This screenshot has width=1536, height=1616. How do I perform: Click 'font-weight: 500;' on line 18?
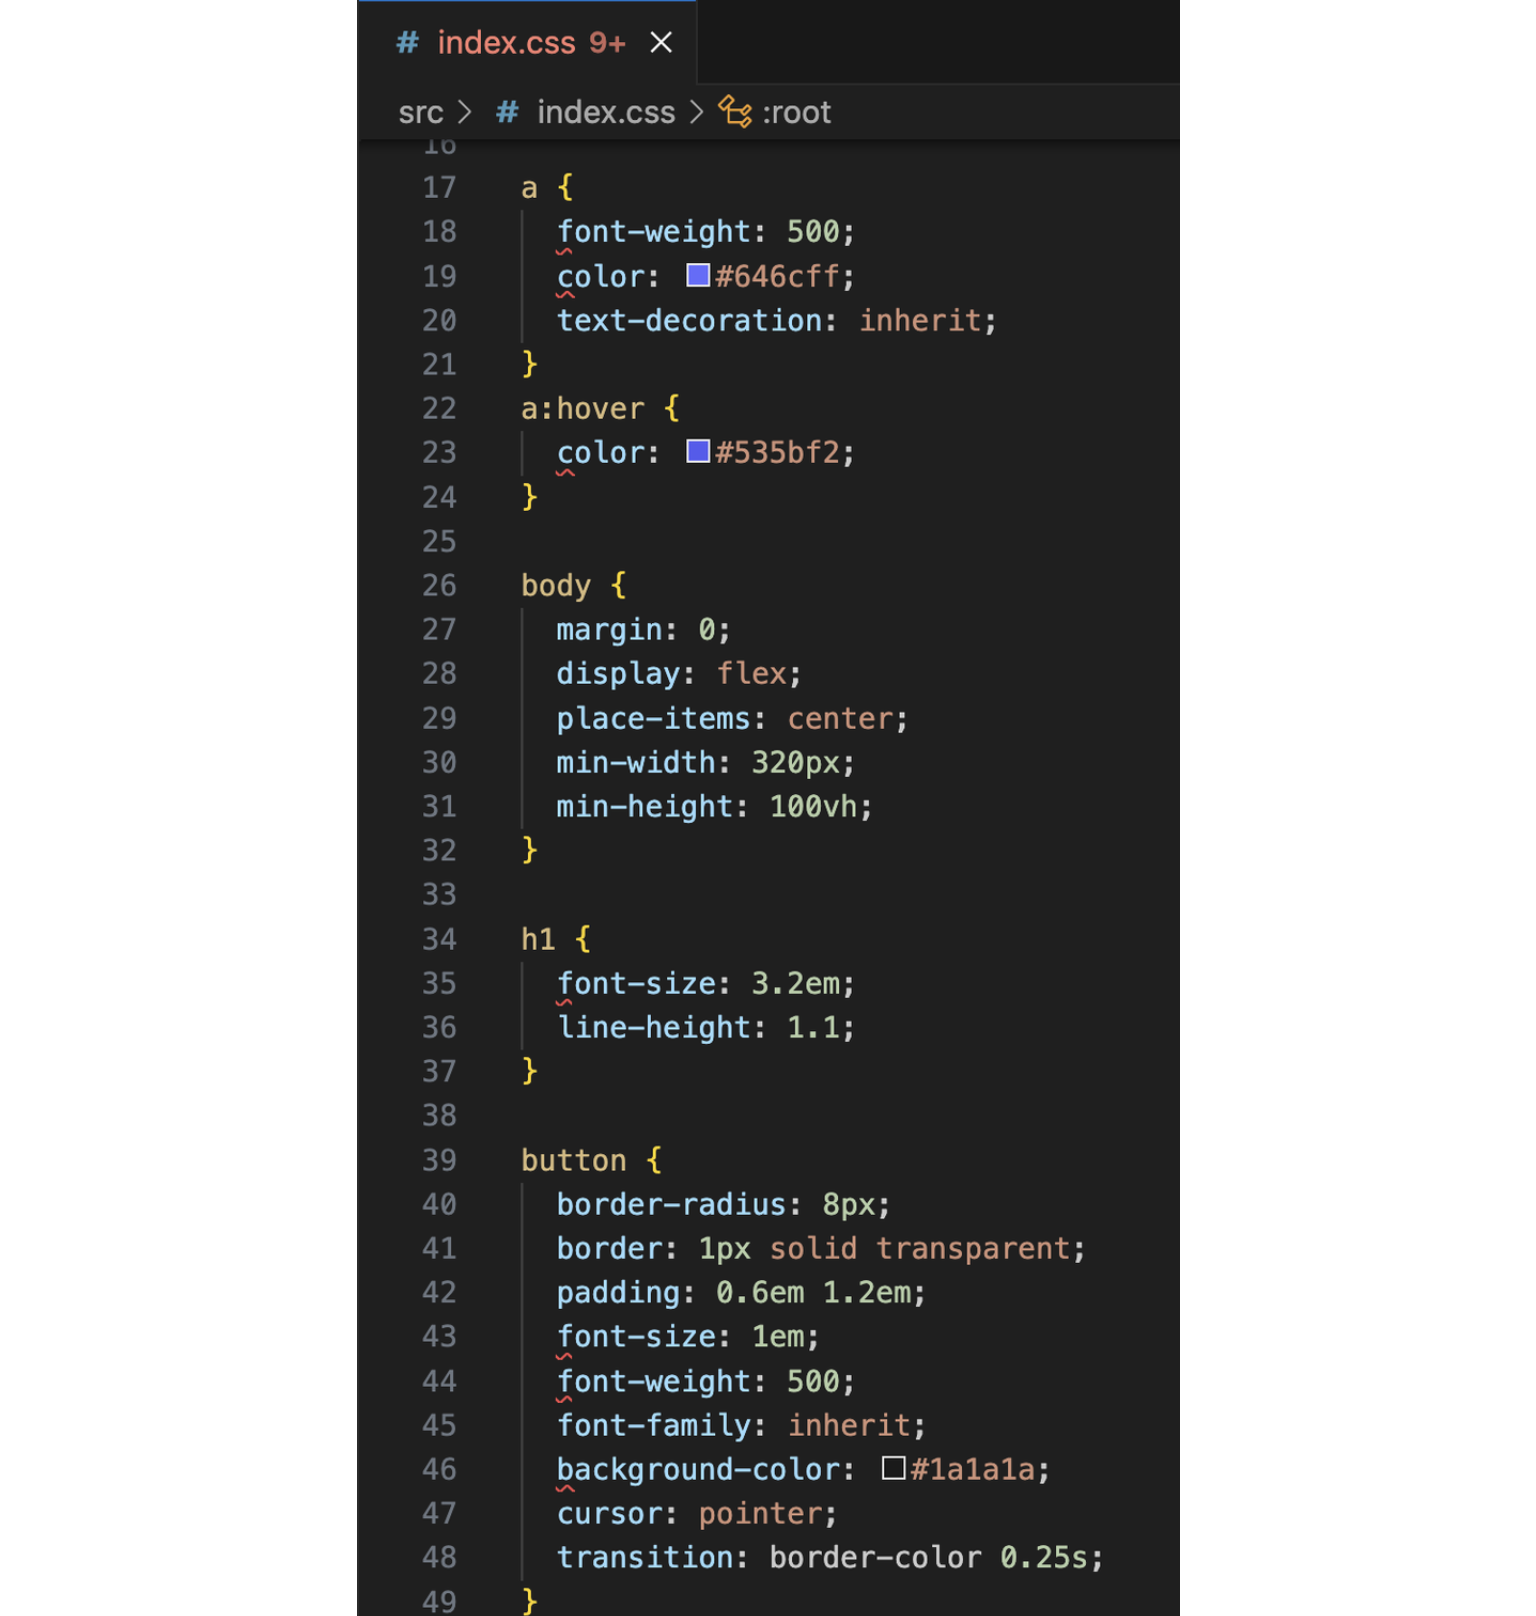click(706, 232)
